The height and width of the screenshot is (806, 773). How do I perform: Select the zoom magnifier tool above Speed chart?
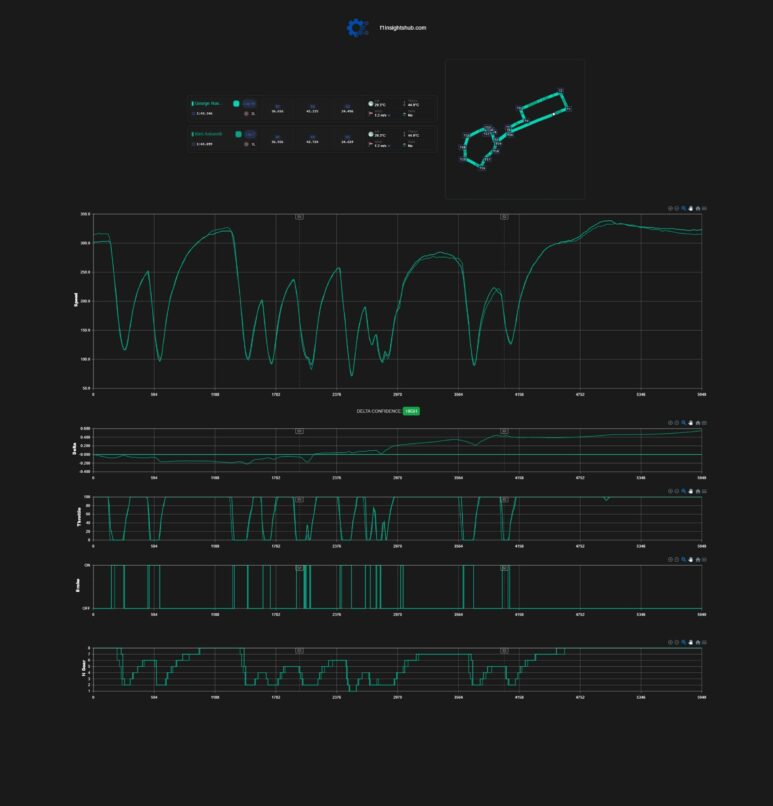(x=684, y=209)
